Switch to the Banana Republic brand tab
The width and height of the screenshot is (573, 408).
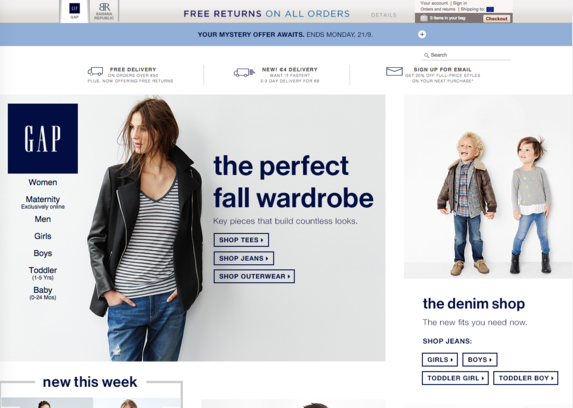coord(104,11)
